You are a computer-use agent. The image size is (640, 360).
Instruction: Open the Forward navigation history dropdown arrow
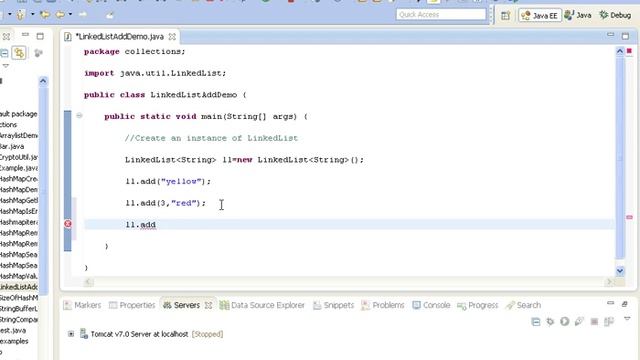coord(70,15)
